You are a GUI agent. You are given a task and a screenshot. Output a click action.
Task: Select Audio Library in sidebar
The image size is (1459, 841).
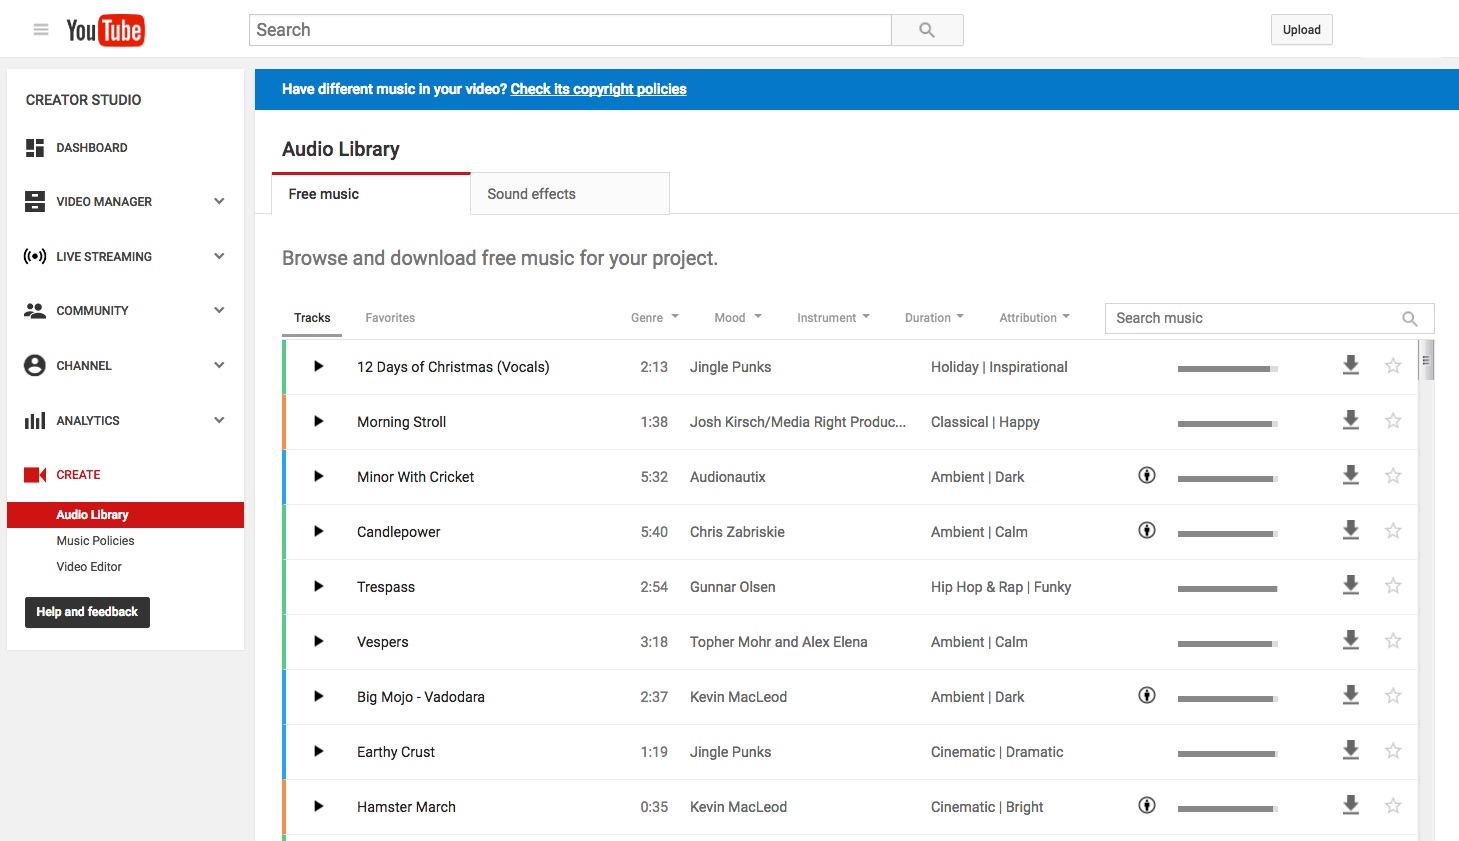point(125,515)
